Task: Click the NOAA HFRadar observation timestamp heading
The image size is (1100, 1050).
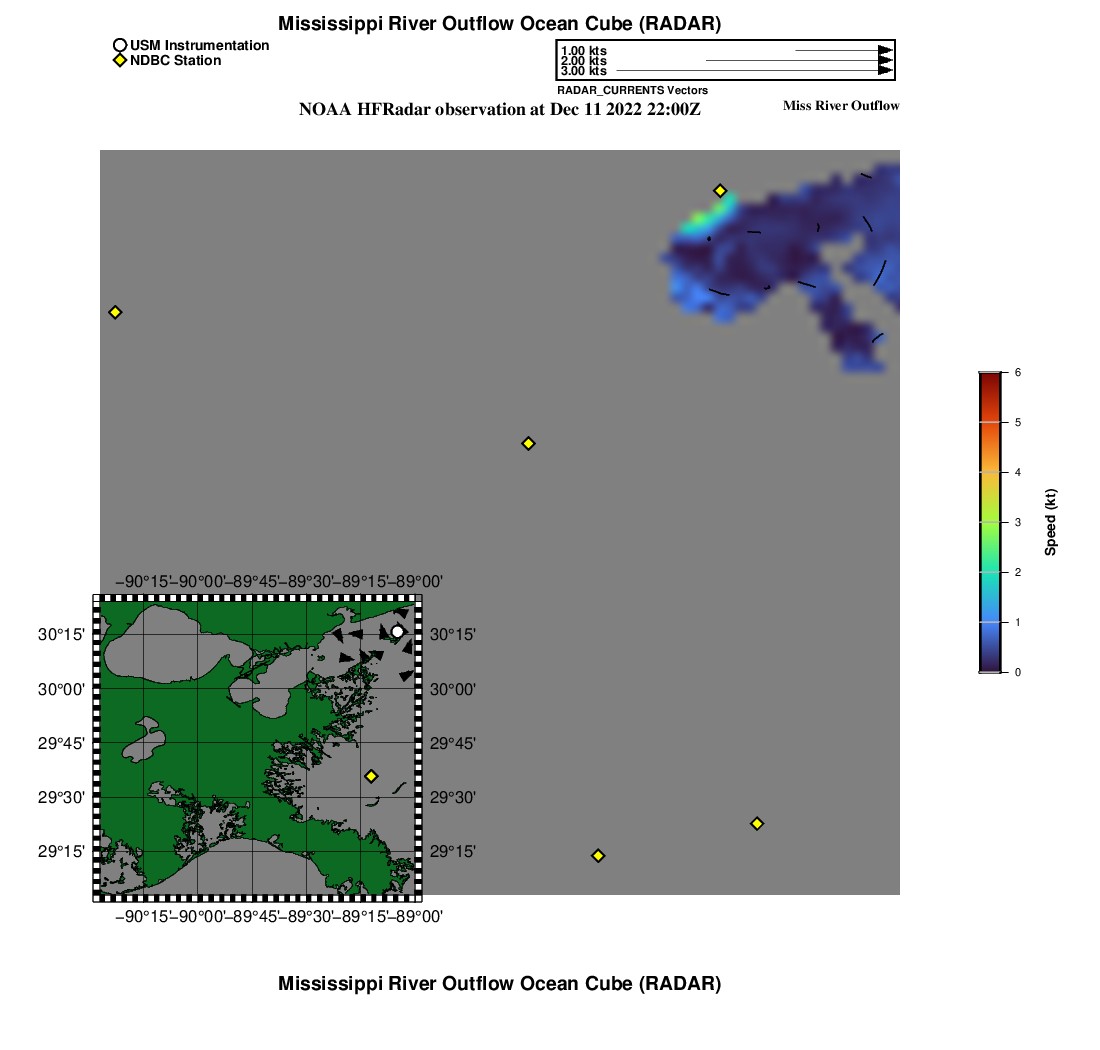Action: 499,110
